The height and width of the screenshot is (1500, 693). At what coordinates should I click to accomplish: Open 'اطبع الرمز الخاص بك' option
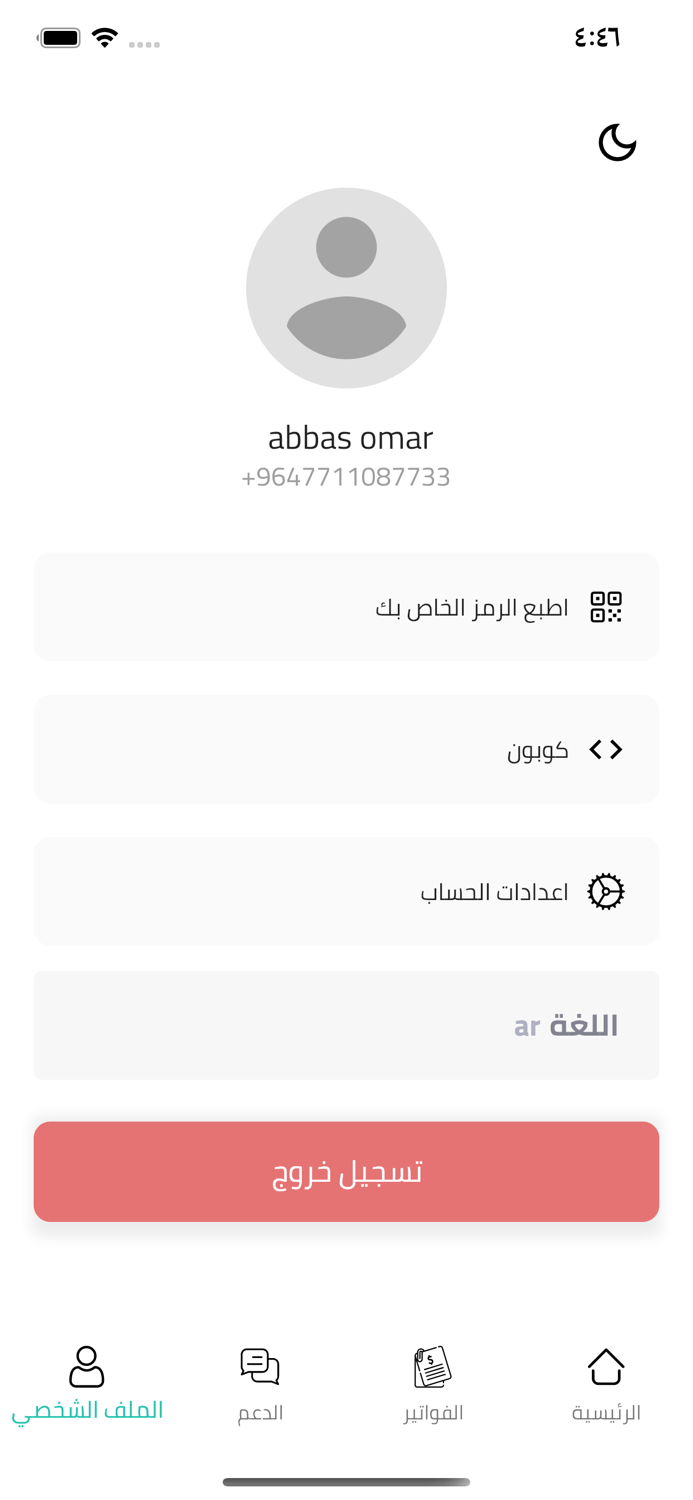coord(346,607)
